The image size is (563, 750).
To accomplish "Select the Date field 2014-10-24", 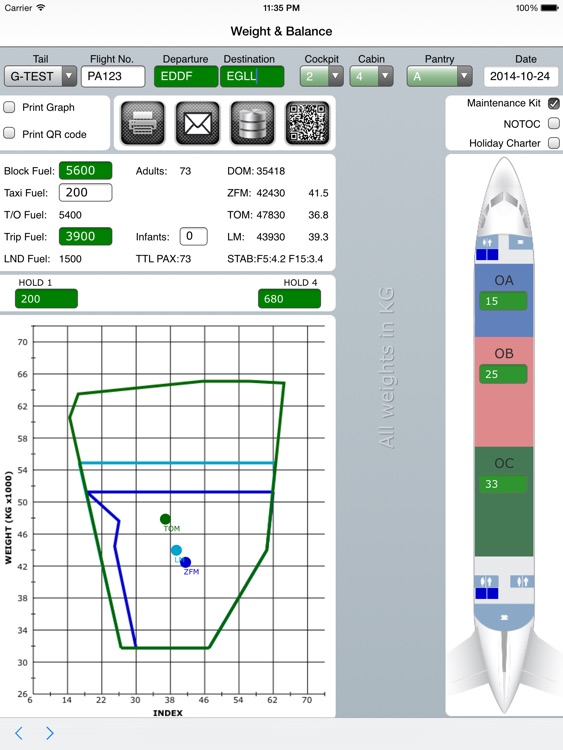I will [520, 76].
